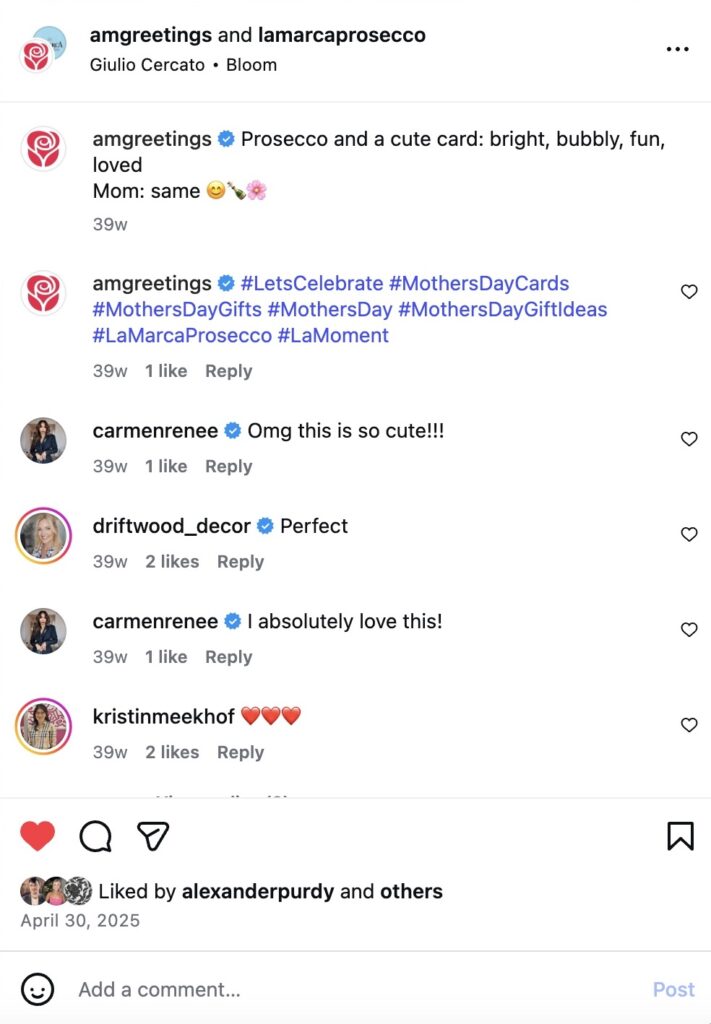Viewport: 711px width, 1024px height.
Task: Share post with the paper plane icon
Action: (153, 836)
